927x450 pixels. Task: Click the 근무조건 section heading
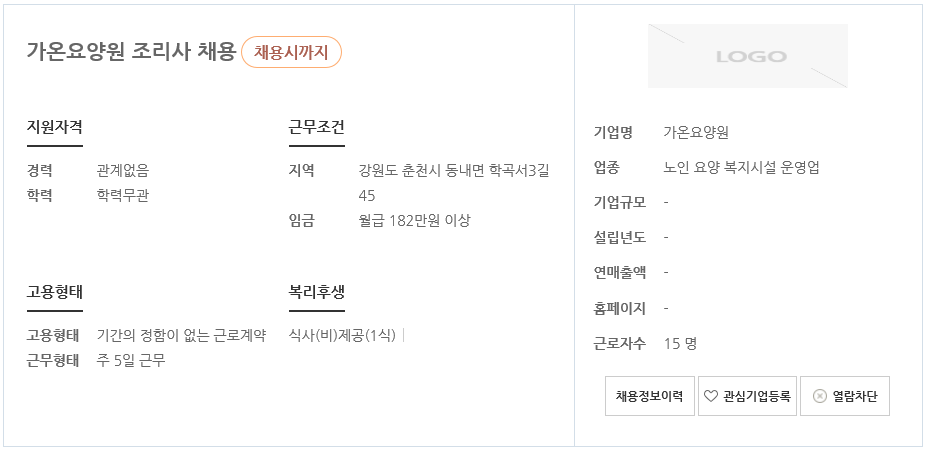click(316, 127)
